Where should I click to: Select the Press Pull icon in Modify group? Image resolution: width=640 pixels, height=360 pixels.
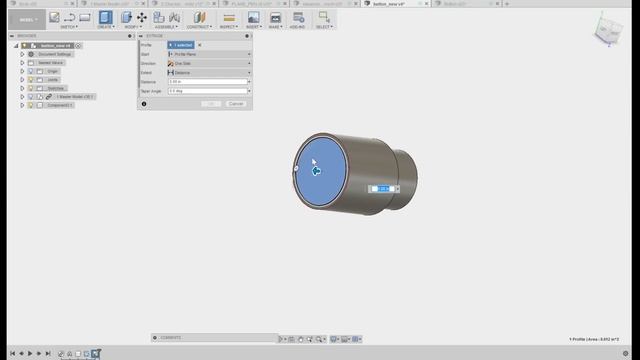pyautogui.click(x=126, y=17)
